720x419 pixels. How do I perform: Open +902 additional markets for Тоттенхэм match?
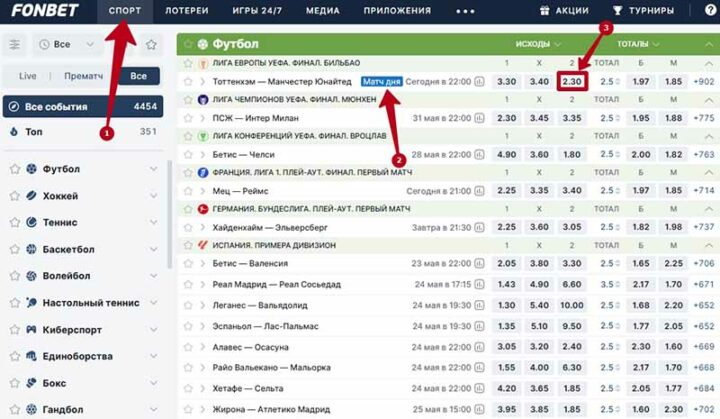703,81
